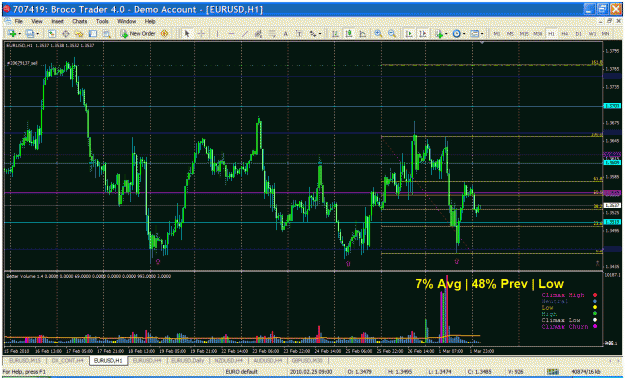Select the H4 timeframe button

pos(565,34)
